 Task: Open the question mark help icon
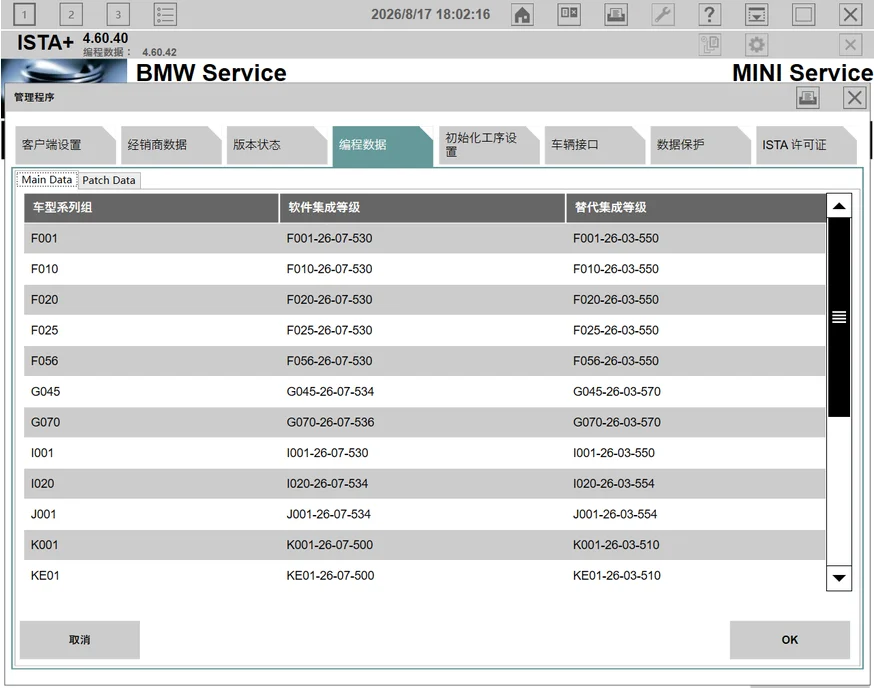click(710, 14)
